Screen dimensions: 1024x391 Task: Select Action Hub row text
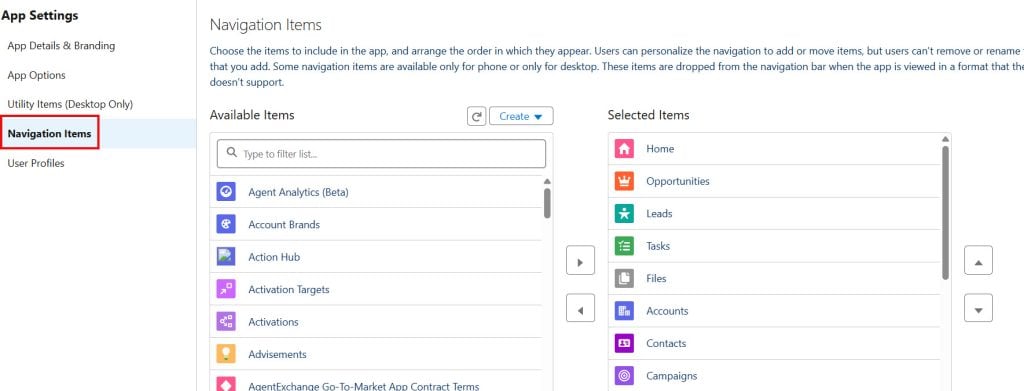pos(274,257)
